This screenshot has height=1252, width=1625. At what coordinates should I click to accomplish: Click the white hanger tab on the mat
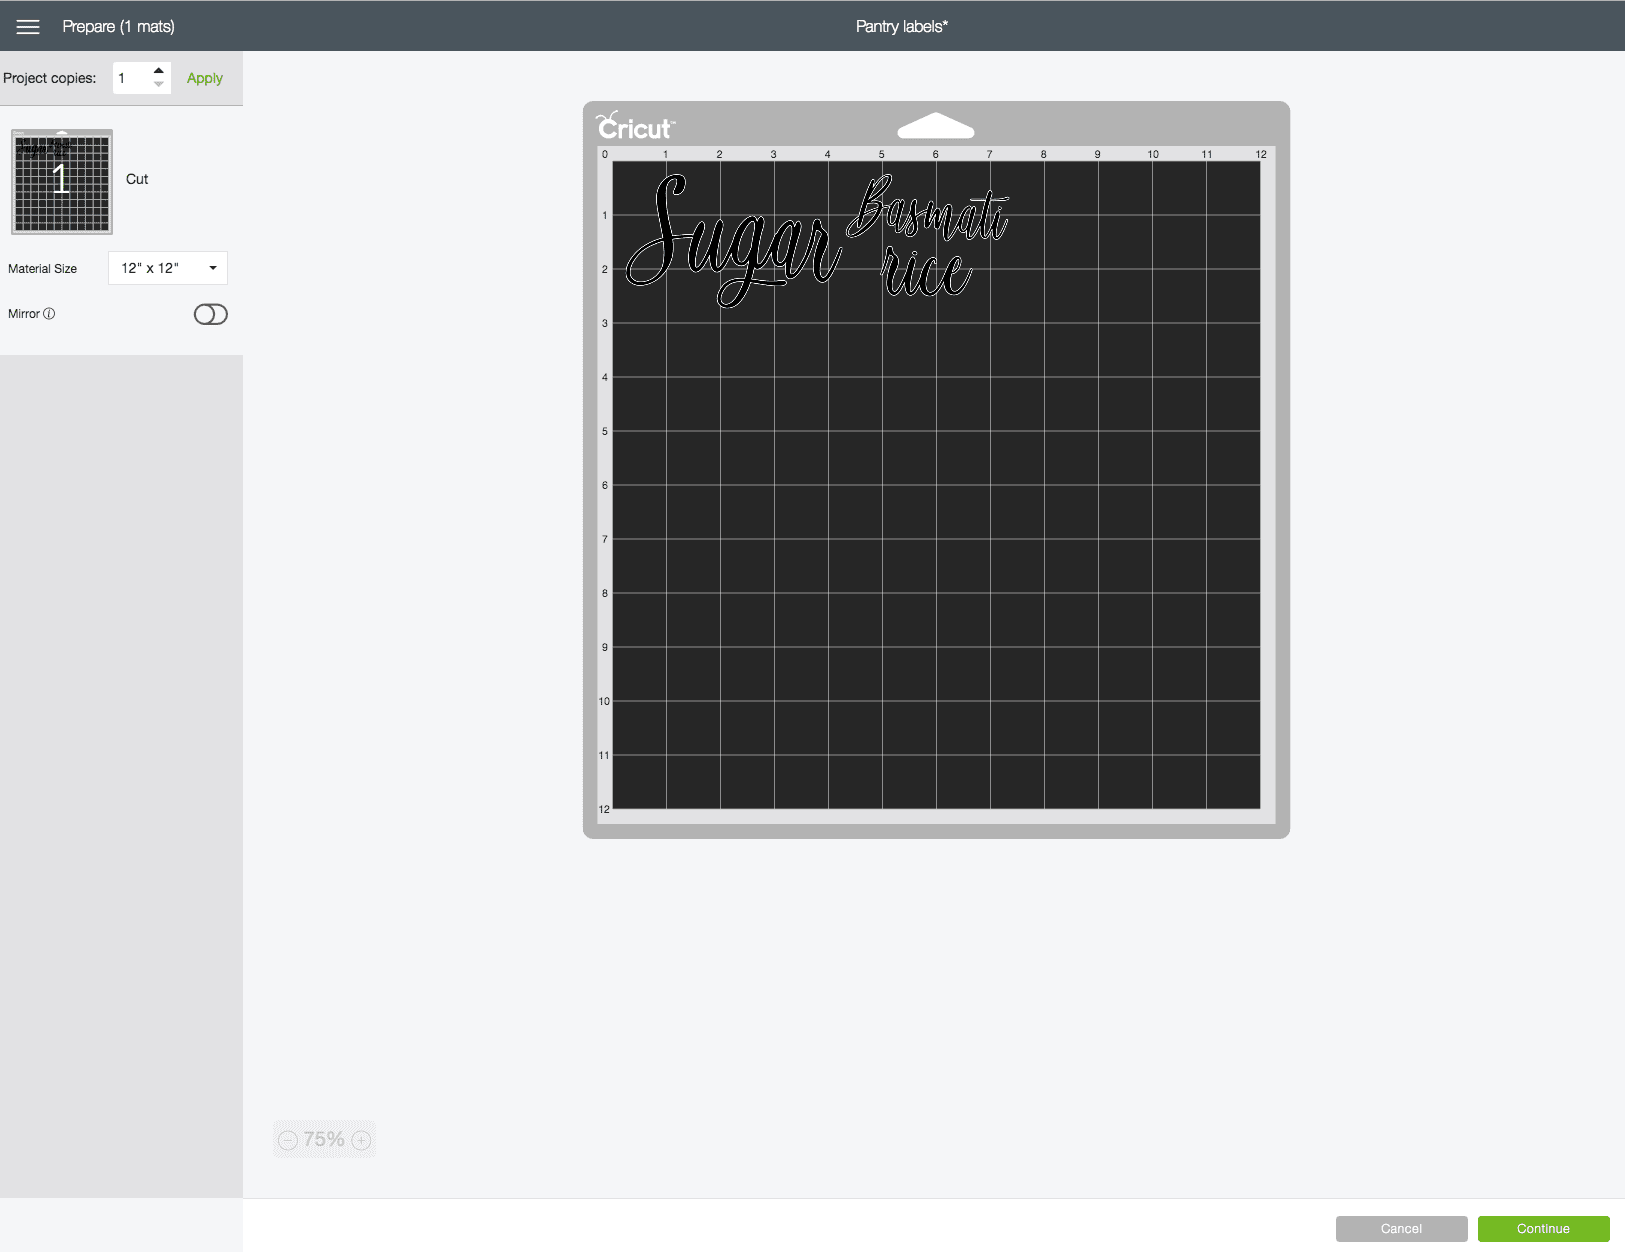pos(935,127)
